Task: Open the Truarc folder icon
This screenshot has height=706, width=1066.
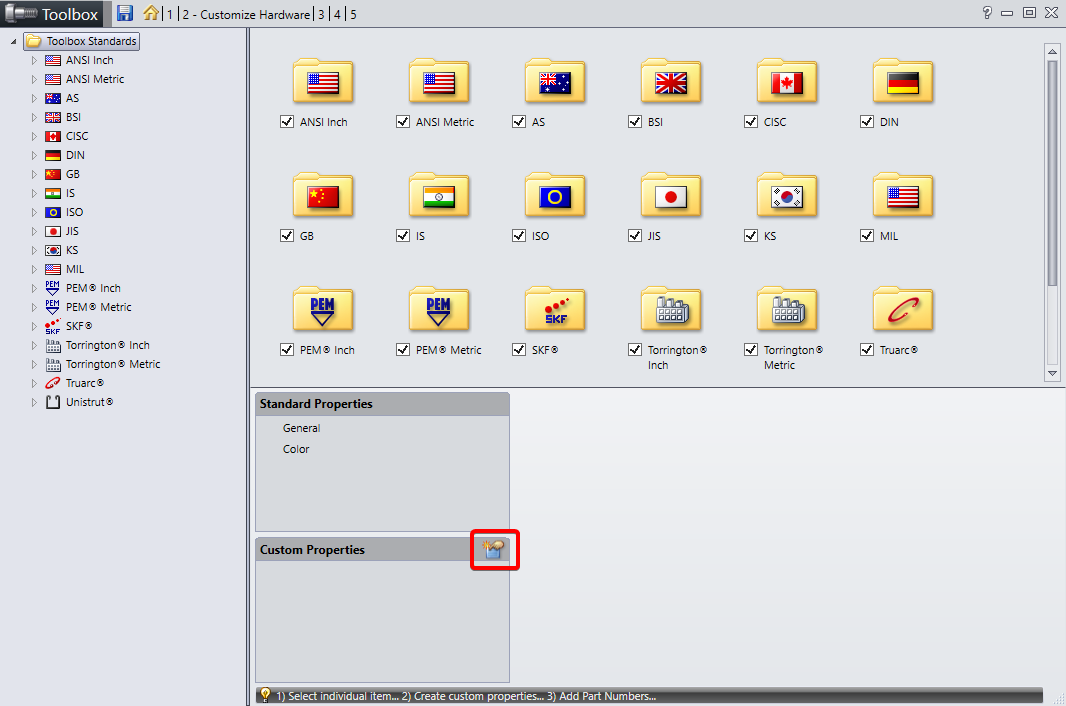Action: pyautogui.click(x=903, y=309)
